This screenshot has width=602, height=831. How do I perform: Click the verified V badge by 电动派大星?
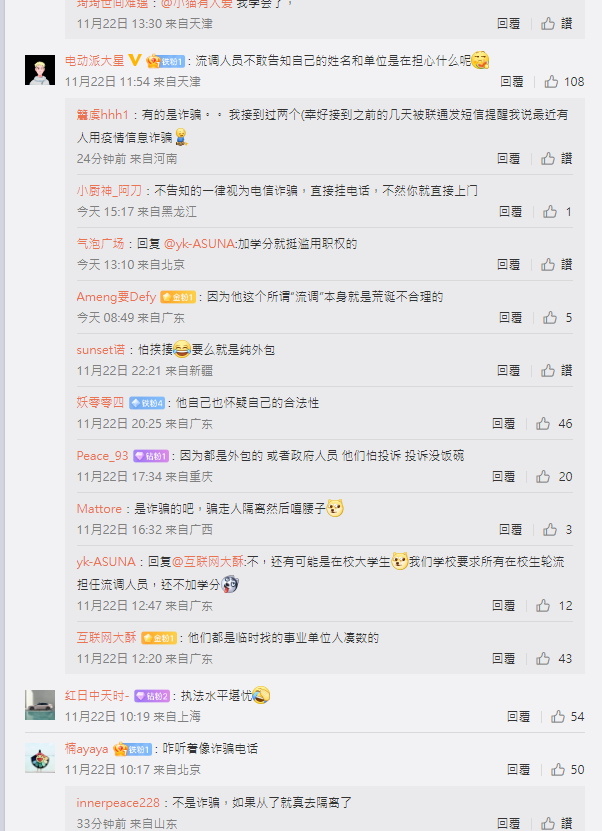pos(135,60)
